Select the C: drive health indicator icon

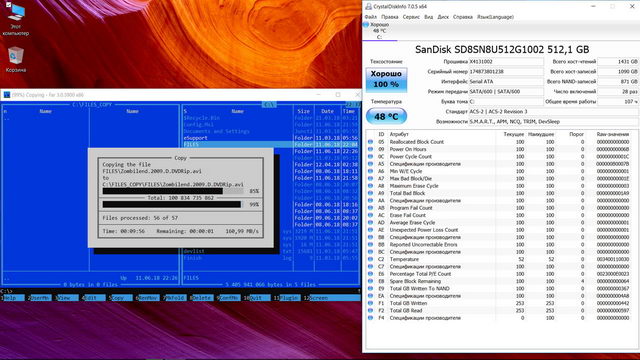pos(366,25)
